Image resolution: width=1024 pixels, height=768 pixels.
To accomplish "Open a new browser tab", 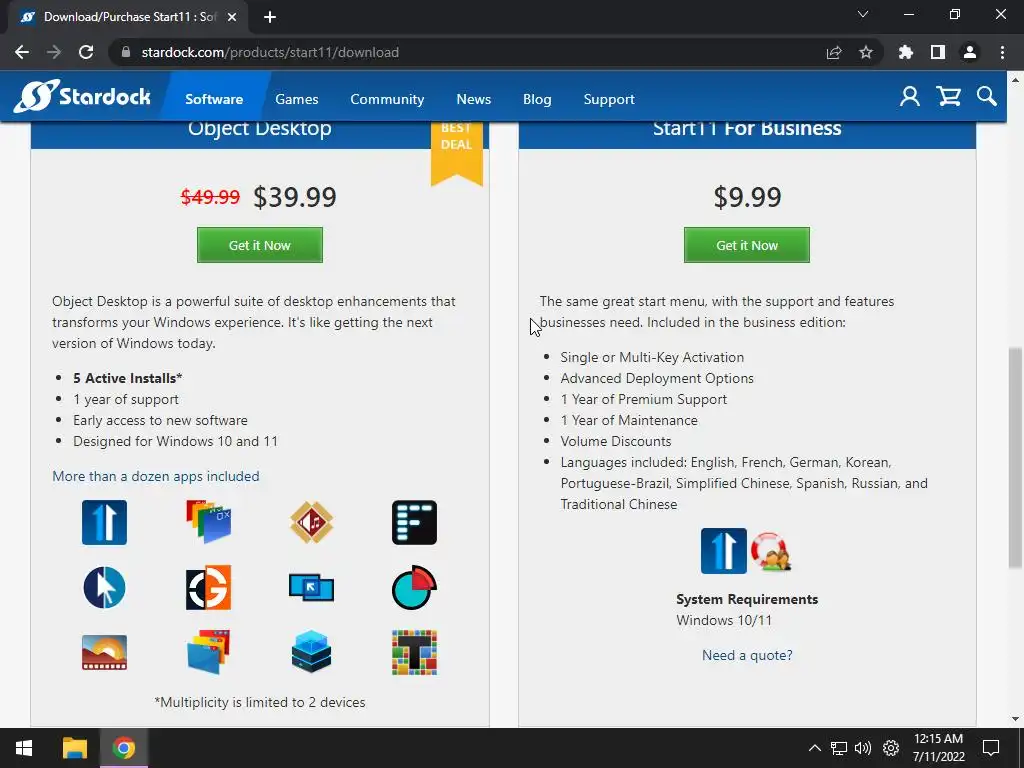I will tap(270, 17).
